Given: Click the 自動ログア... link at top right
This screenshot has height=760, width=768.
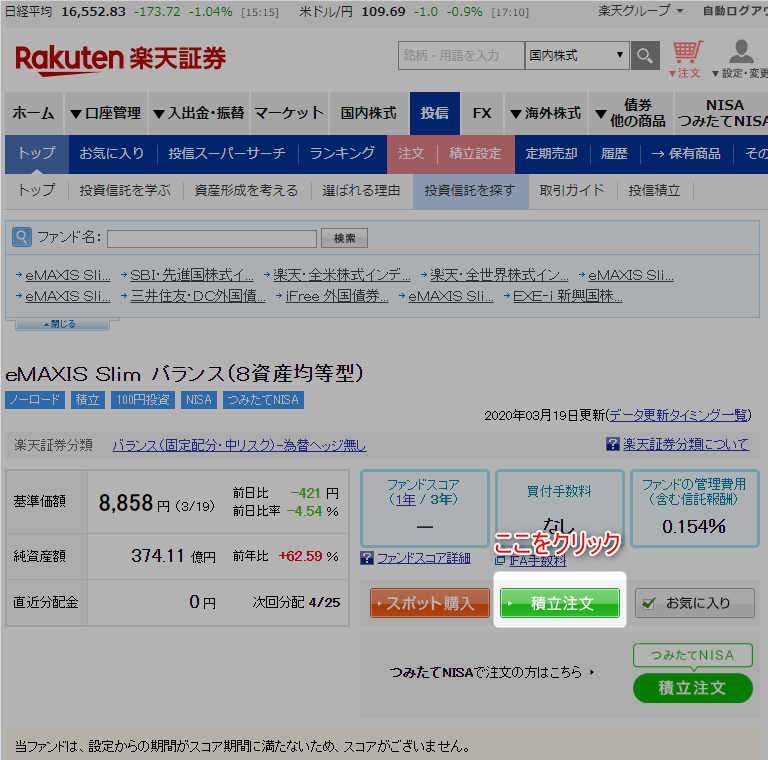Looking at the screenshot, I should [735, 11].
